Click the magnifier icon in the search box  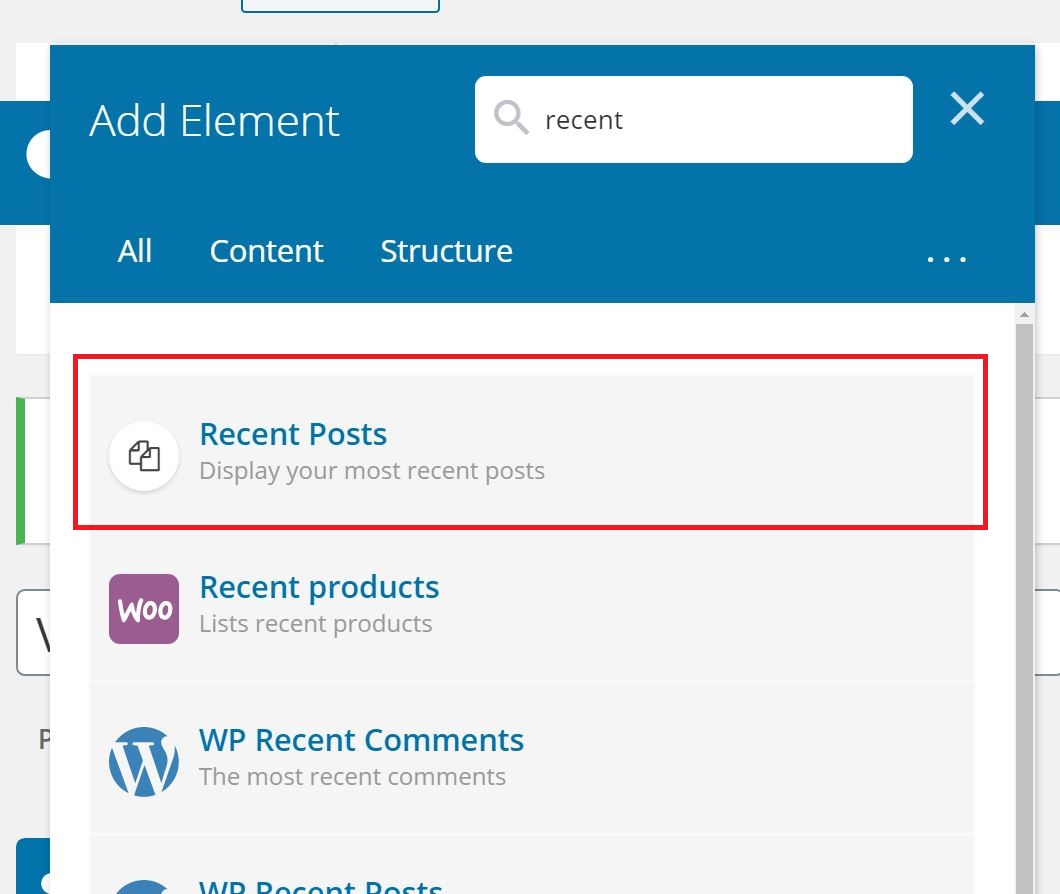coord(511,118)
